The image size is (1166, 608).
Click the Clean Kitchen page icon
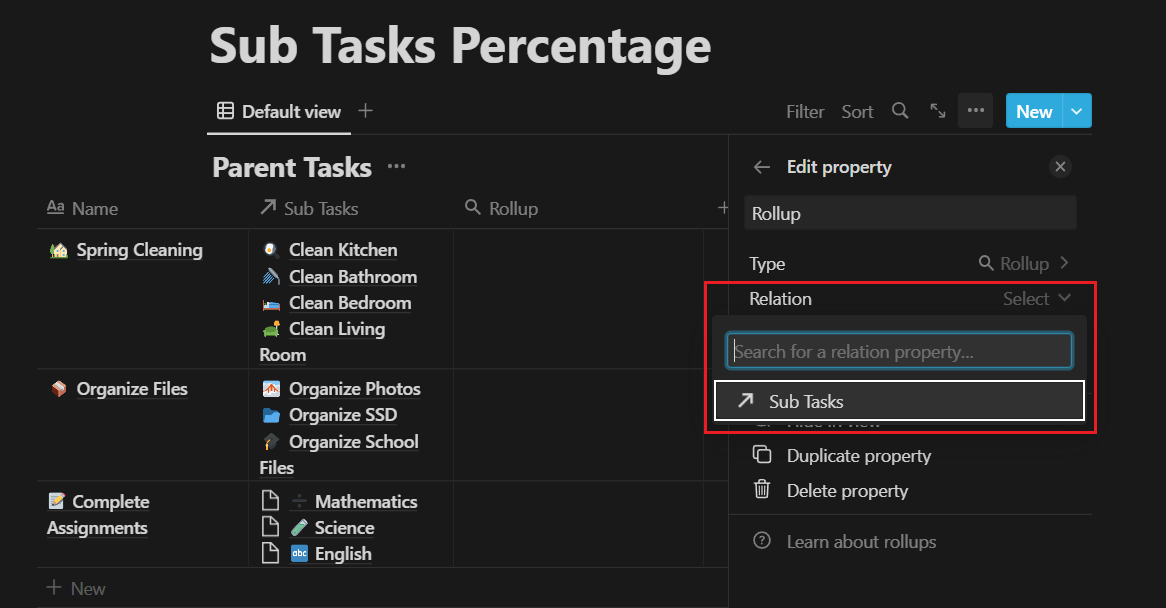tap(271, 250)
